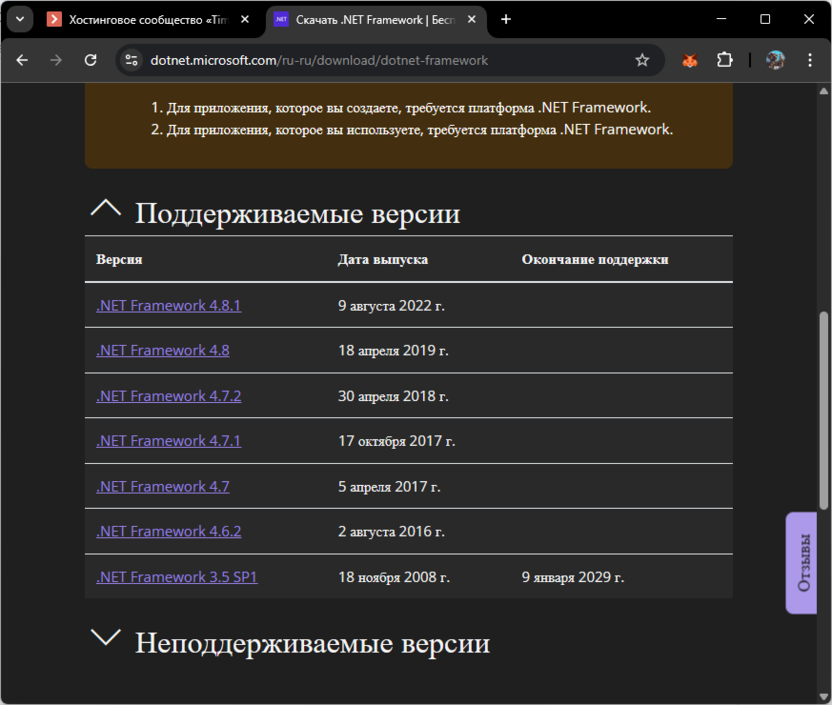The image size is (832, 705).
Task: Open the Chrome profile avatar
Action: point(775,60)
